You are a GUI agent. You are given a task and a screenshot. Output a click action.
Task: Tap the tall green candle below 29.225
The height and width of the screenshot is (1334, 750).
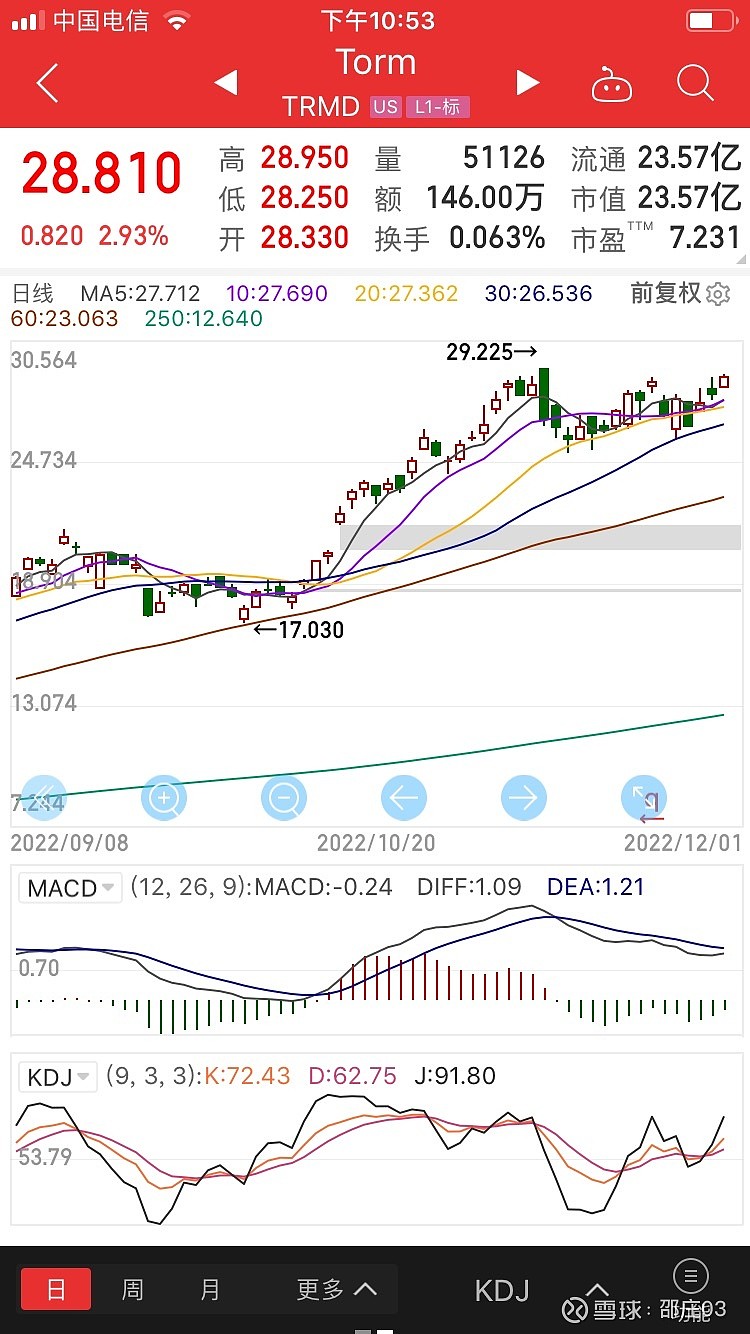click(x=544, y=394)
